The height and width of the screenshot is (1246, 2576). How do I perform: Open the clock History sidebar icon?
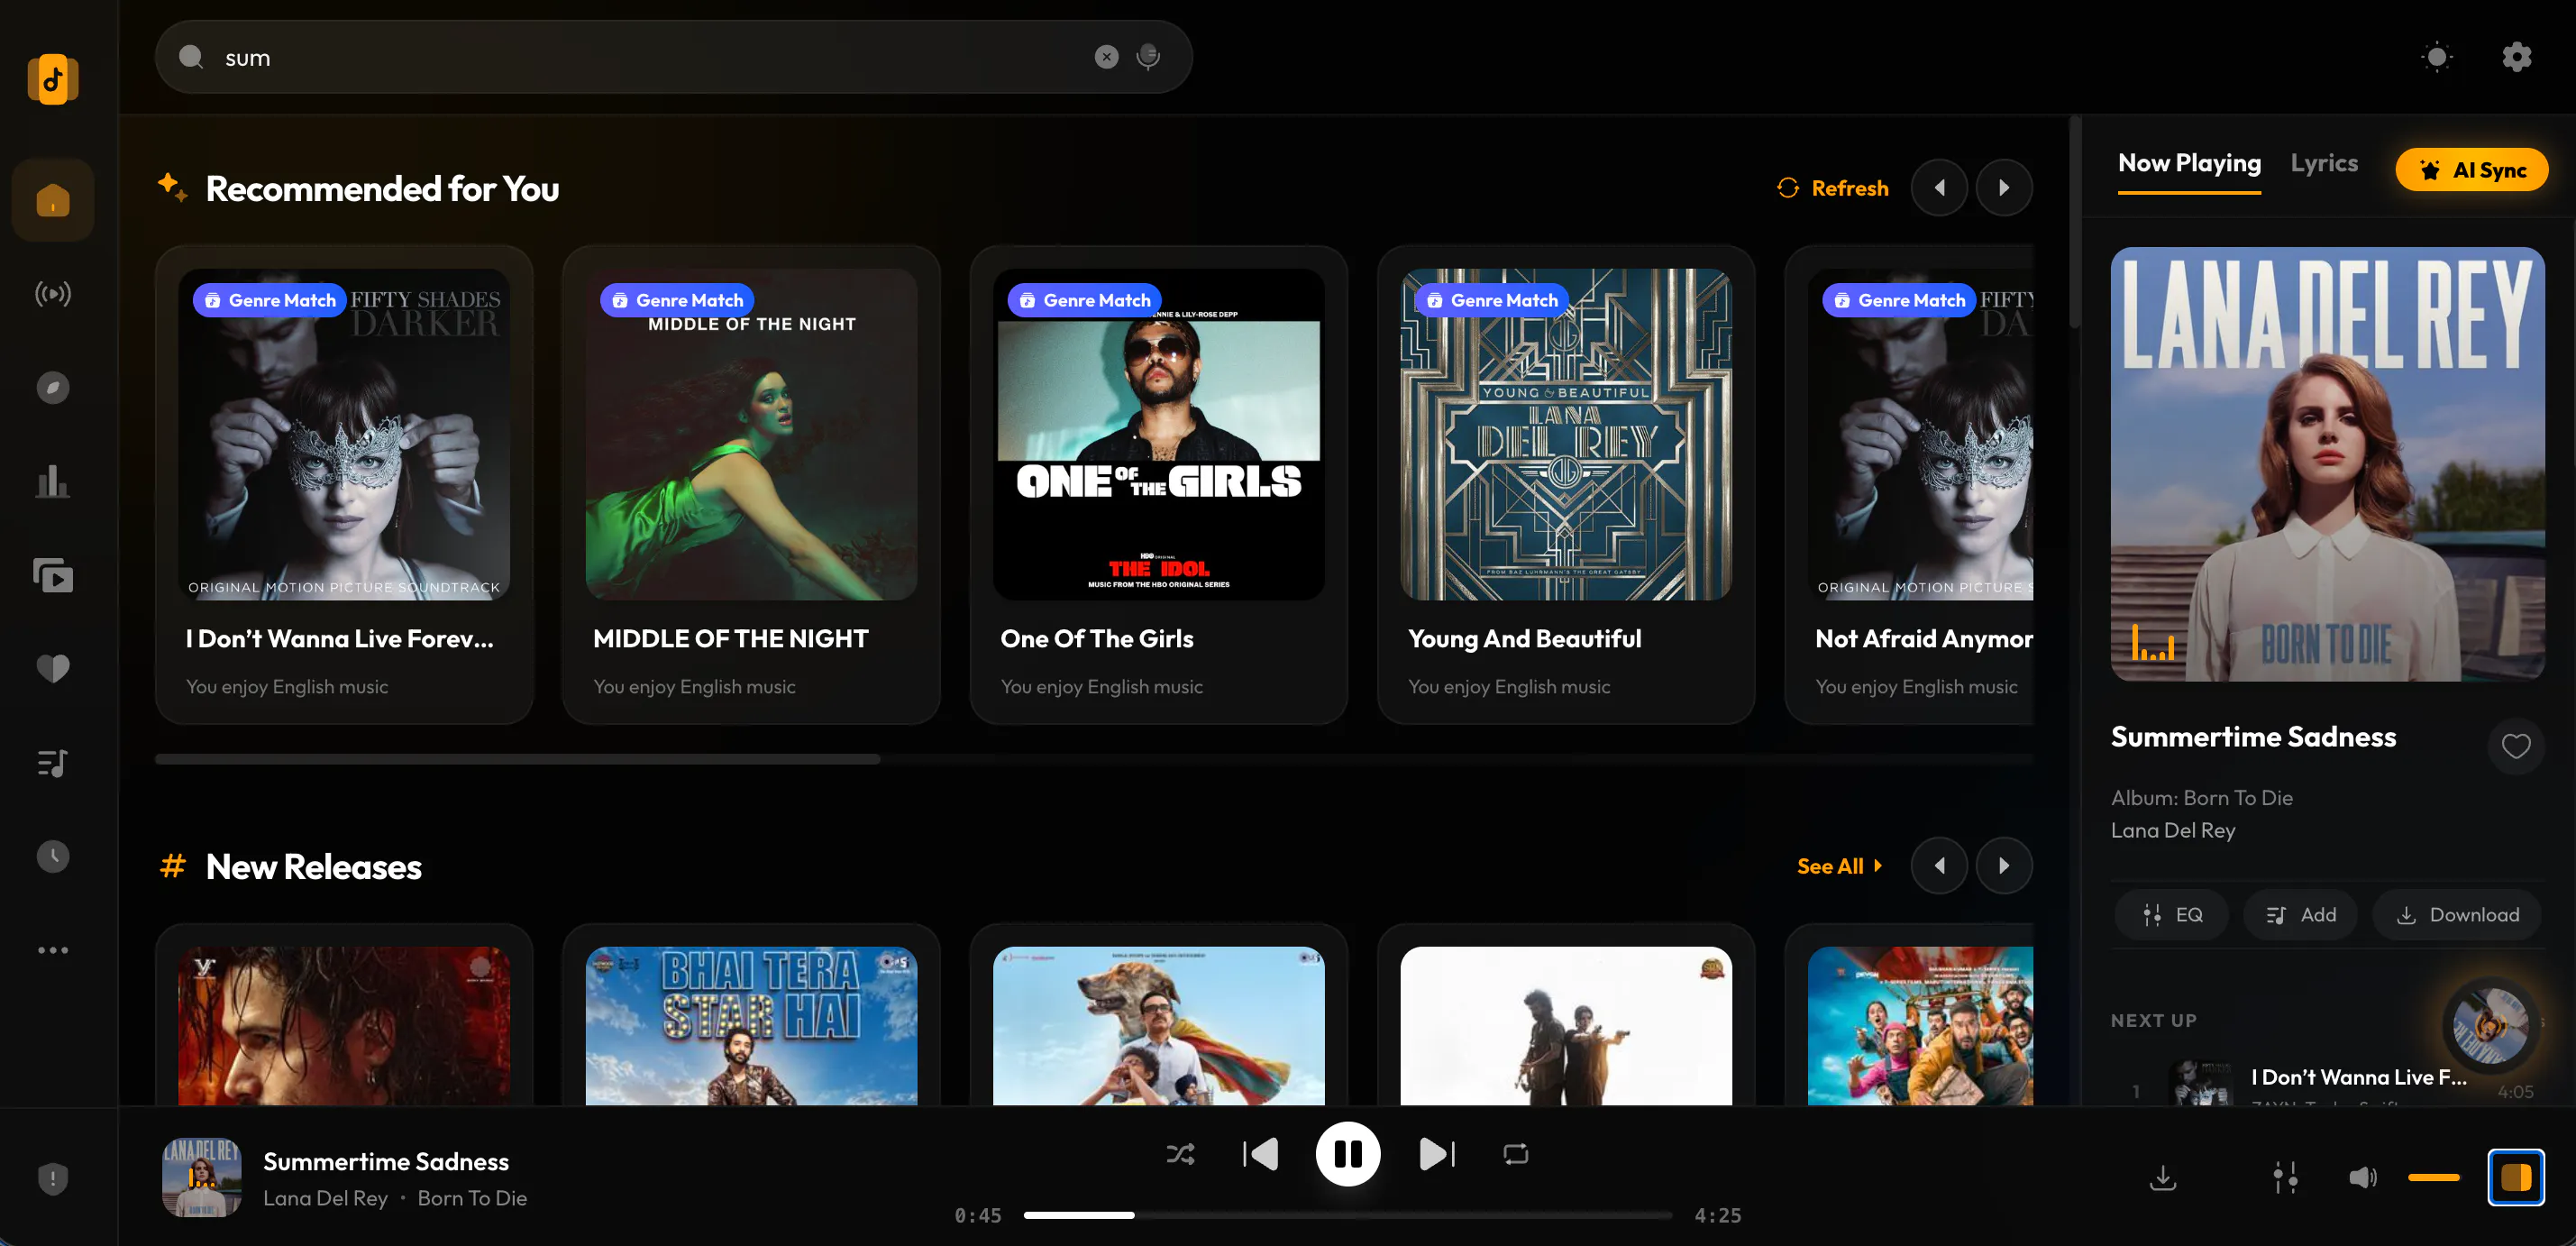point(53,856)
